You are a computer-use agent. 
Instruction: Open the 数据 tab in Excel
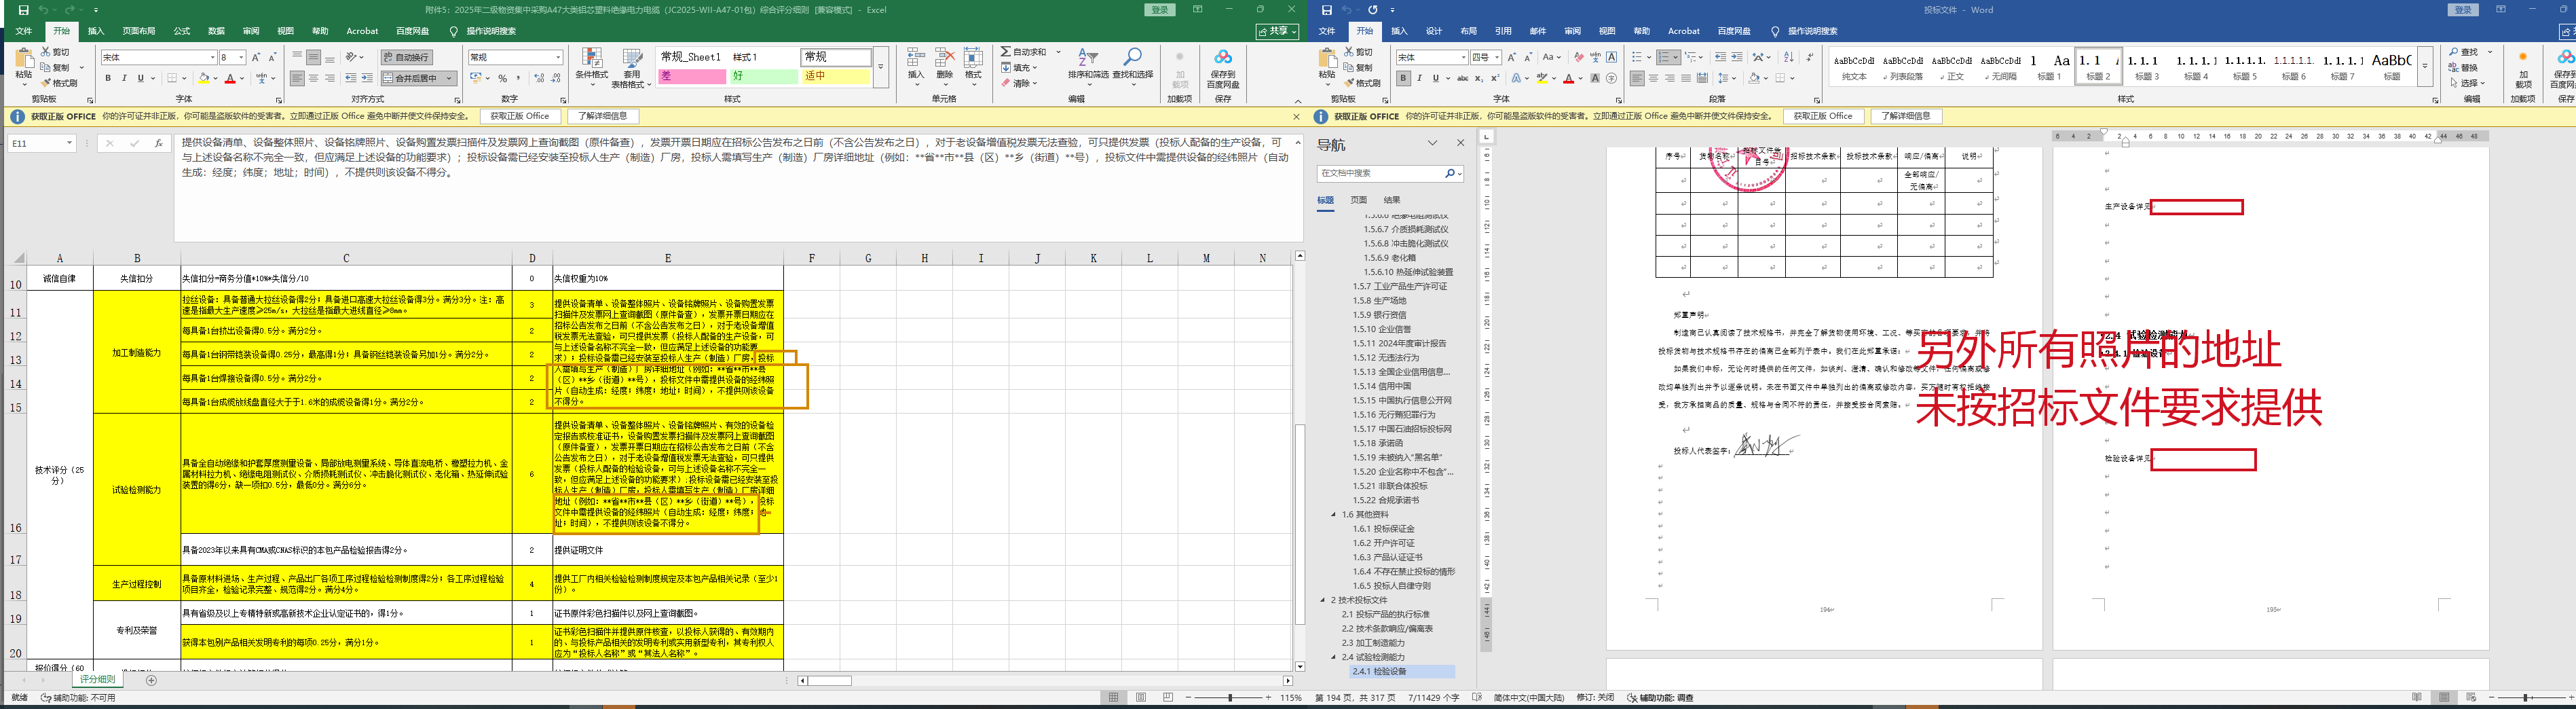coord(216,31)
